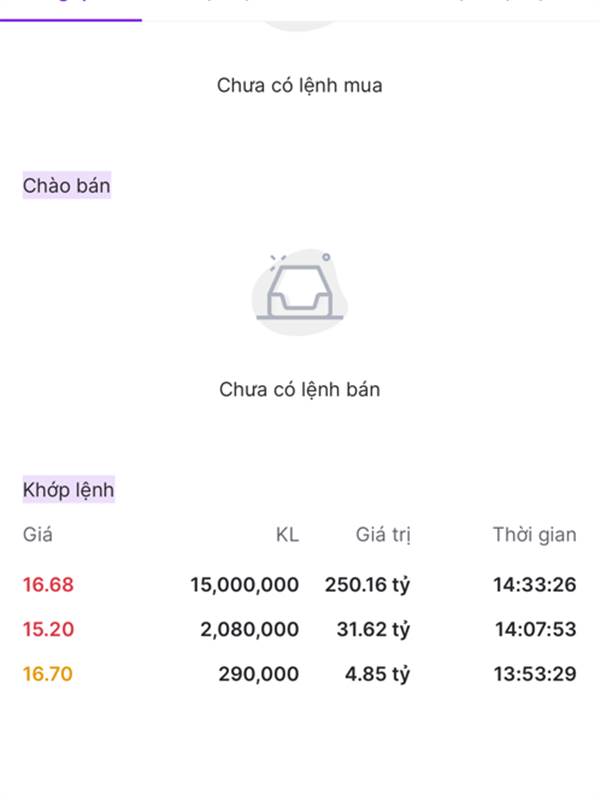Click the 4.85 tỷ value cell
600x800 pixels.
(377, 675)
